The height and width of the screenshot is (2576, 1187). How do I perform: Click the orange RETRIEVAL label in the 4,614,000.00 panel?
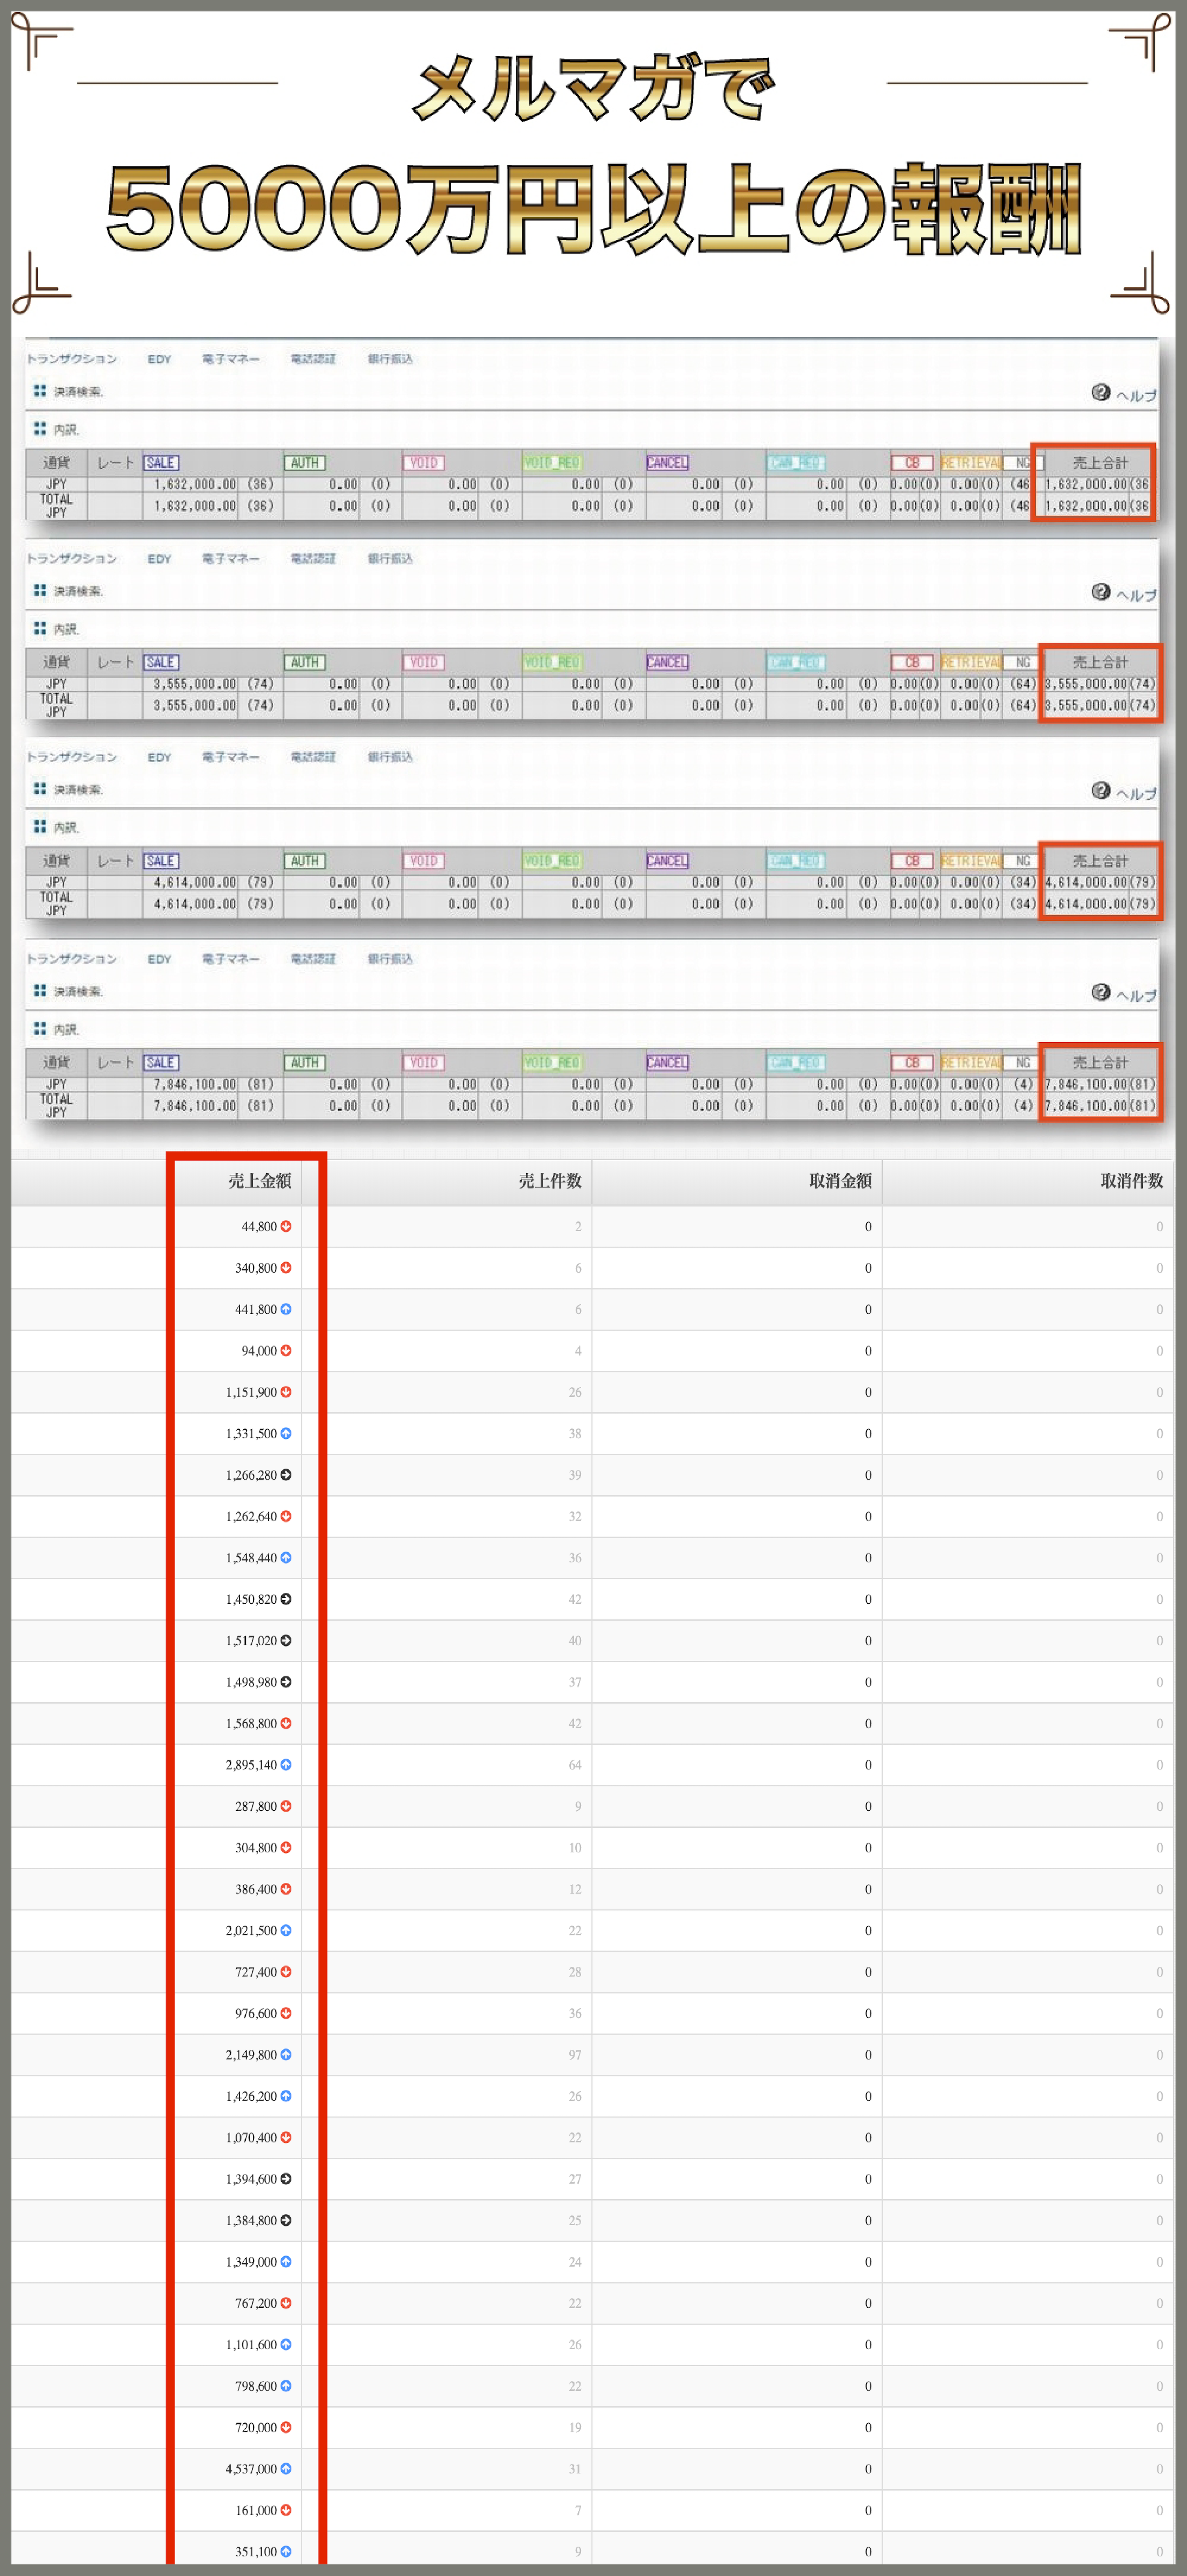click(x=970, y=861)
